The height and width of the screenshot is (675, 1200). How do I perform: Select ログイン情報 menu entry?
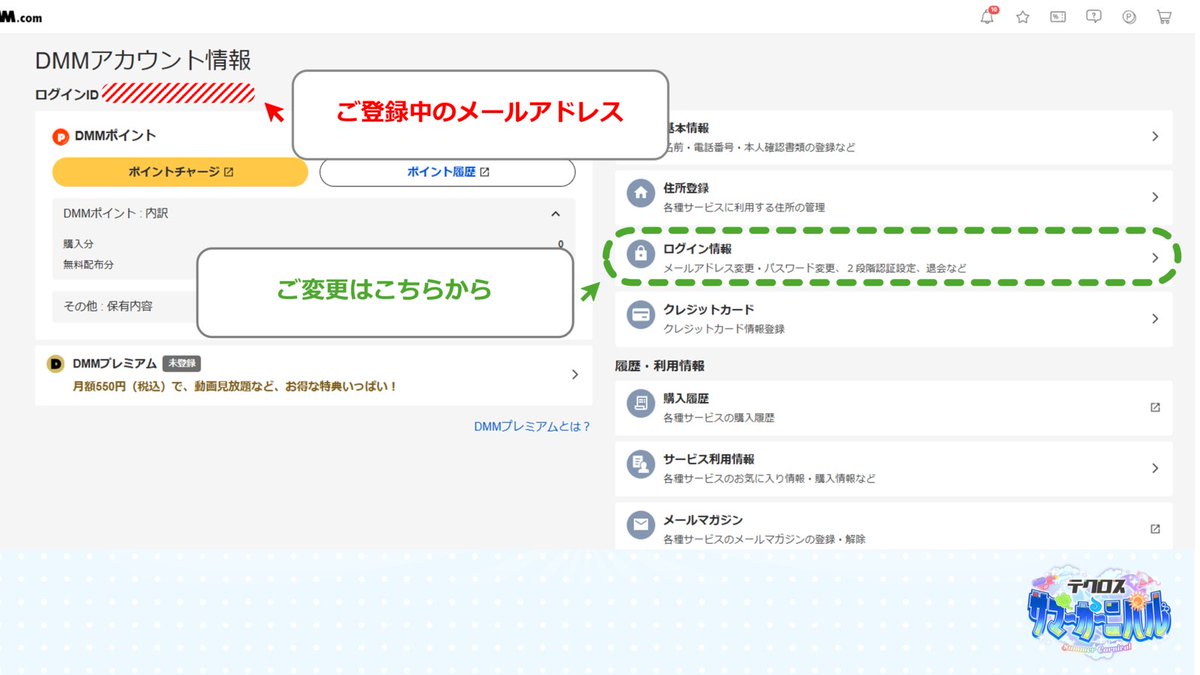pyautogui.click(x=894, y=258)
